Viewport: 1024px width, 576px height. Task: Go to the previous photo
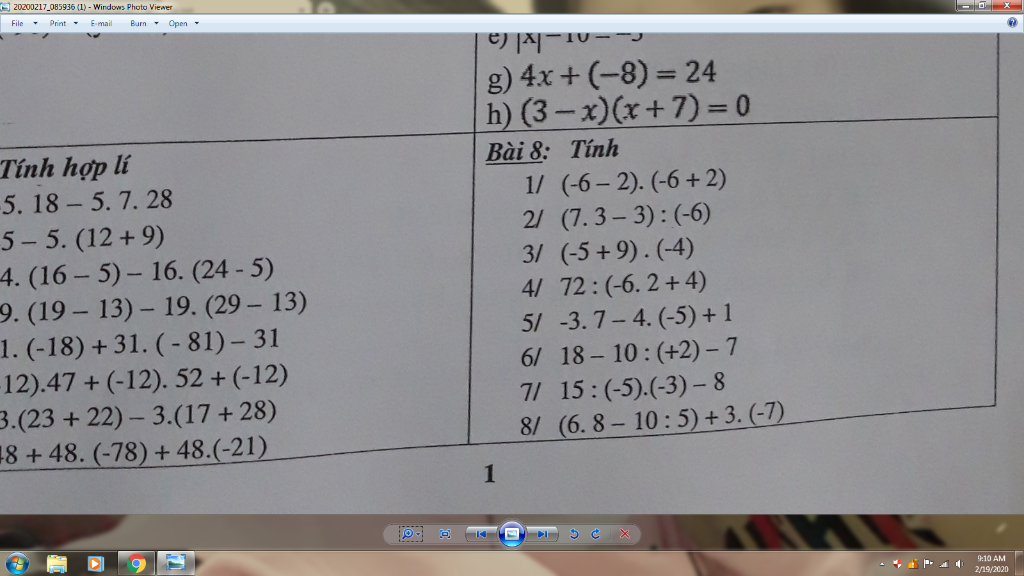pos(481,534)
